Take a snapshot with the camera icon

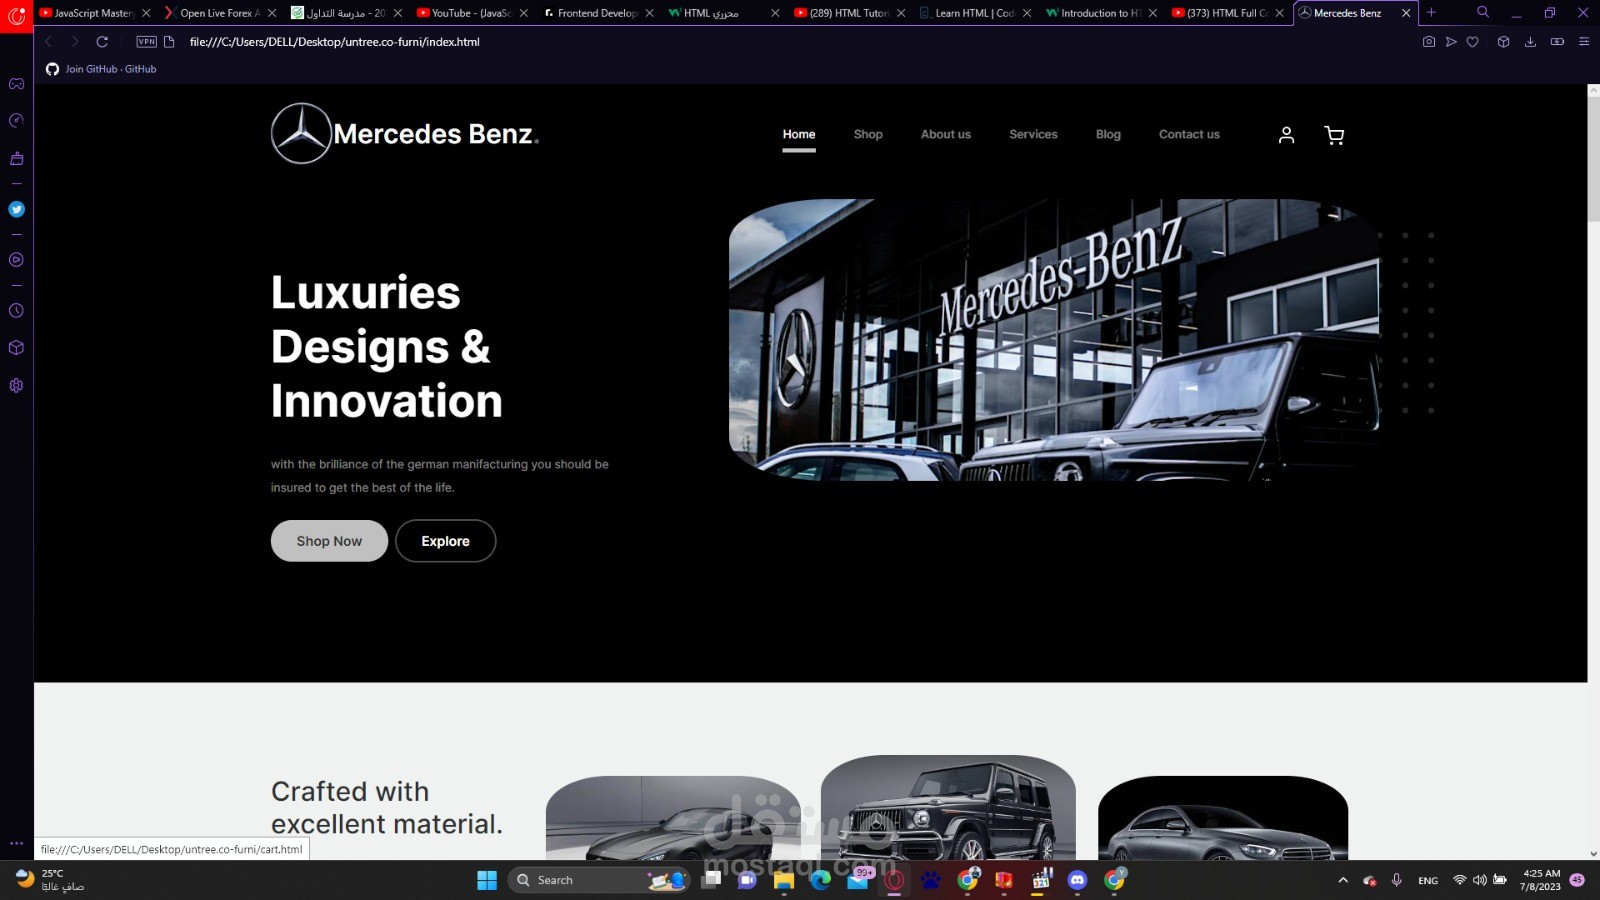click(1428, 42)
